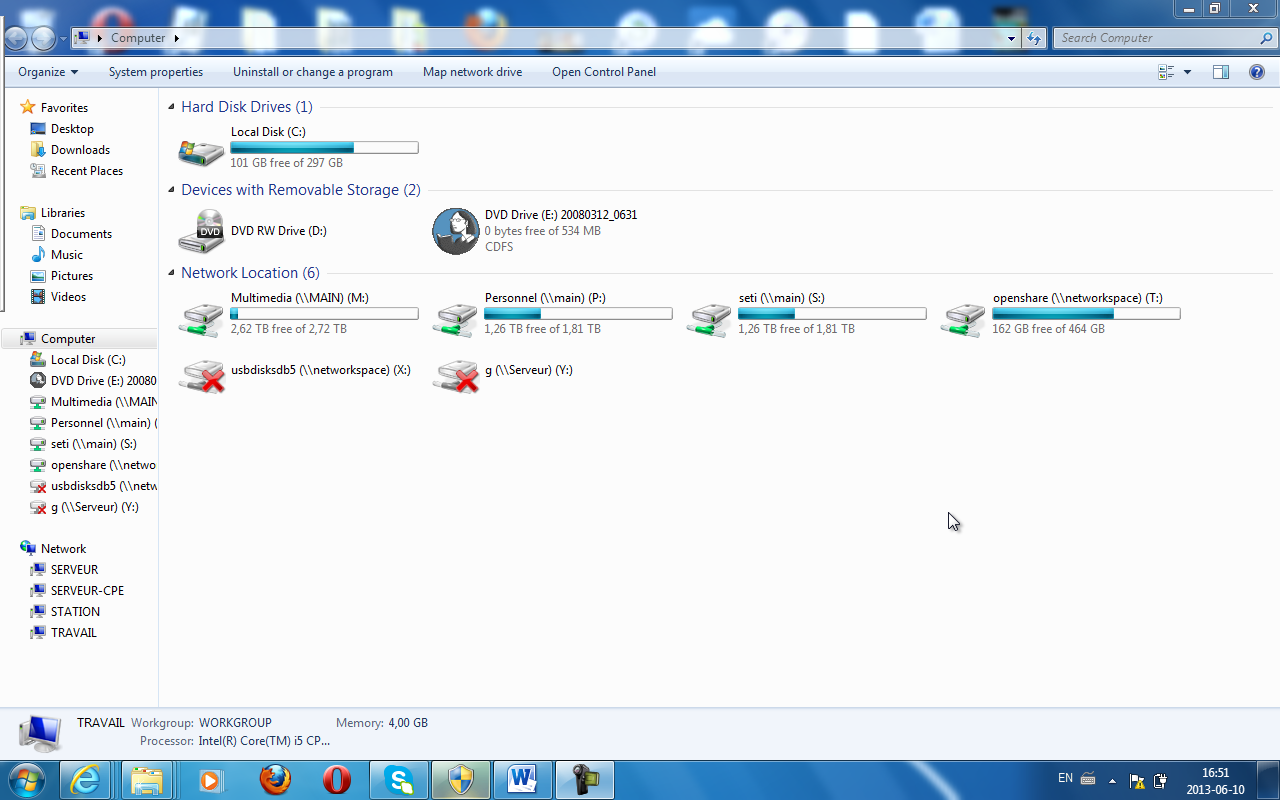Launch Firefox from the taskbar
The width and height of the screenshot is (1280, 800).
[275, 779]
